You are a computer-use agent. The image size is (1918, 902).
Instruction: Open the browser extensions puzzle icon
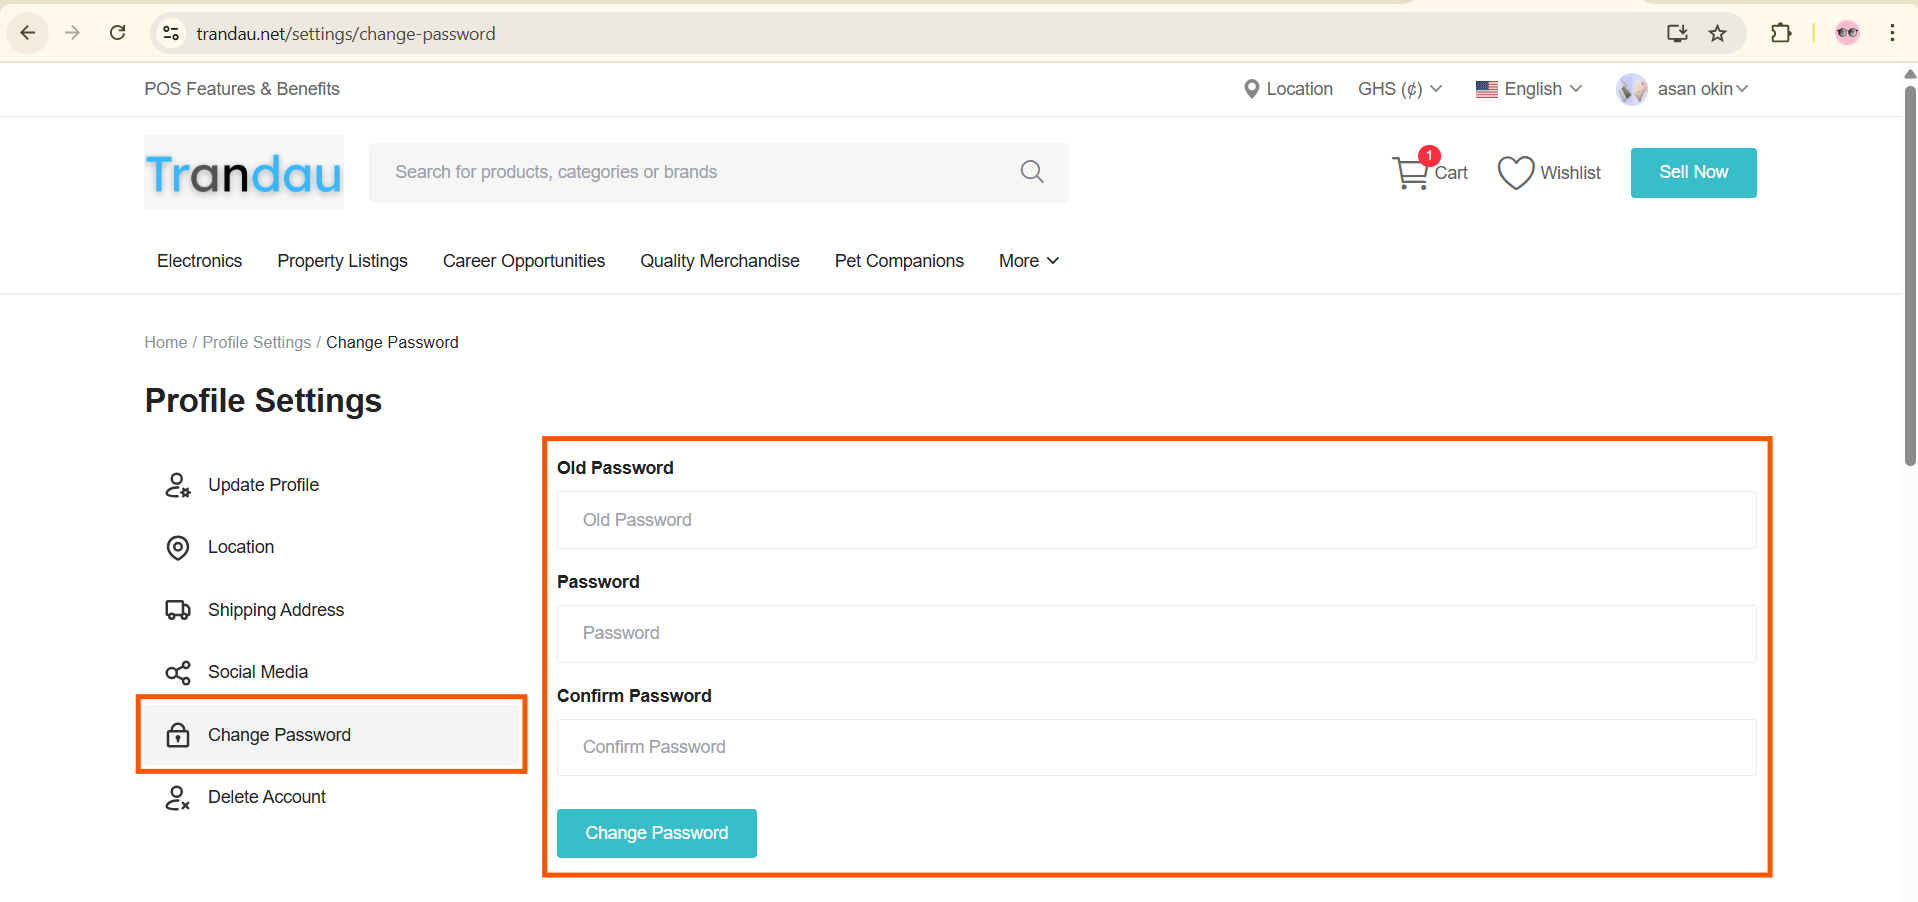tap(1781, 33)
